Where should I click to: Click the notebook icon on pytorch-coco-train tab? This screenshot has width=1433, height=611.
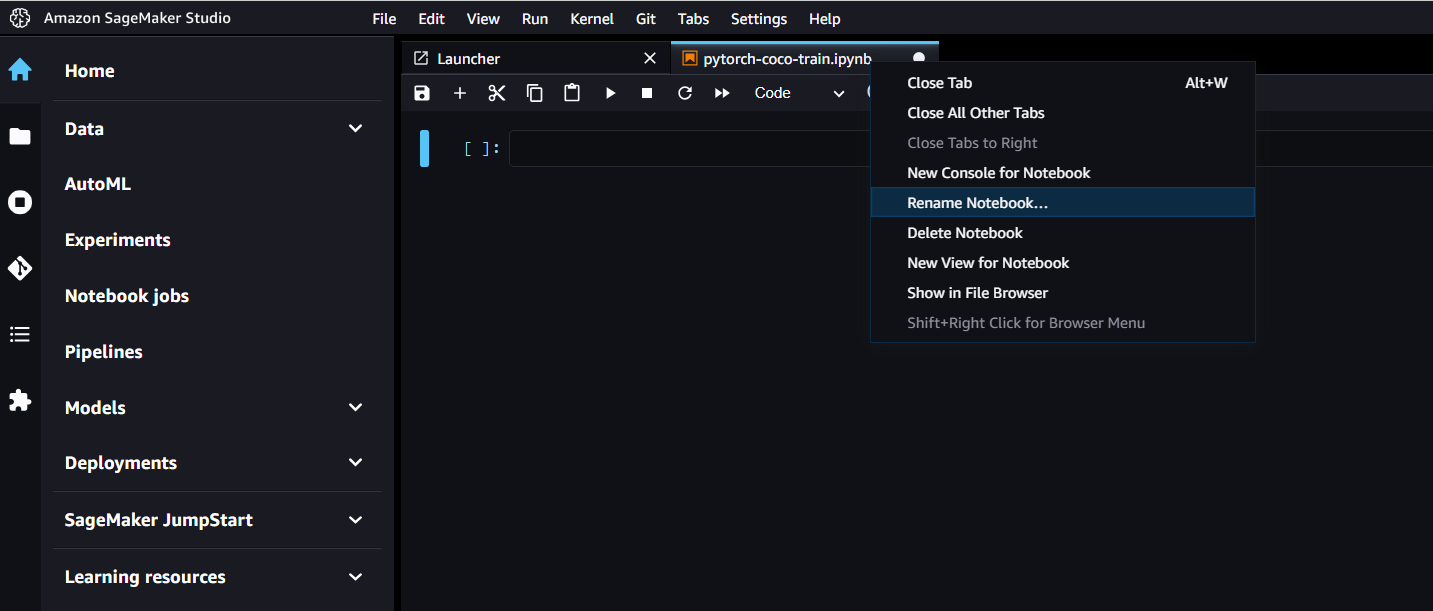(x=689, y=59)
